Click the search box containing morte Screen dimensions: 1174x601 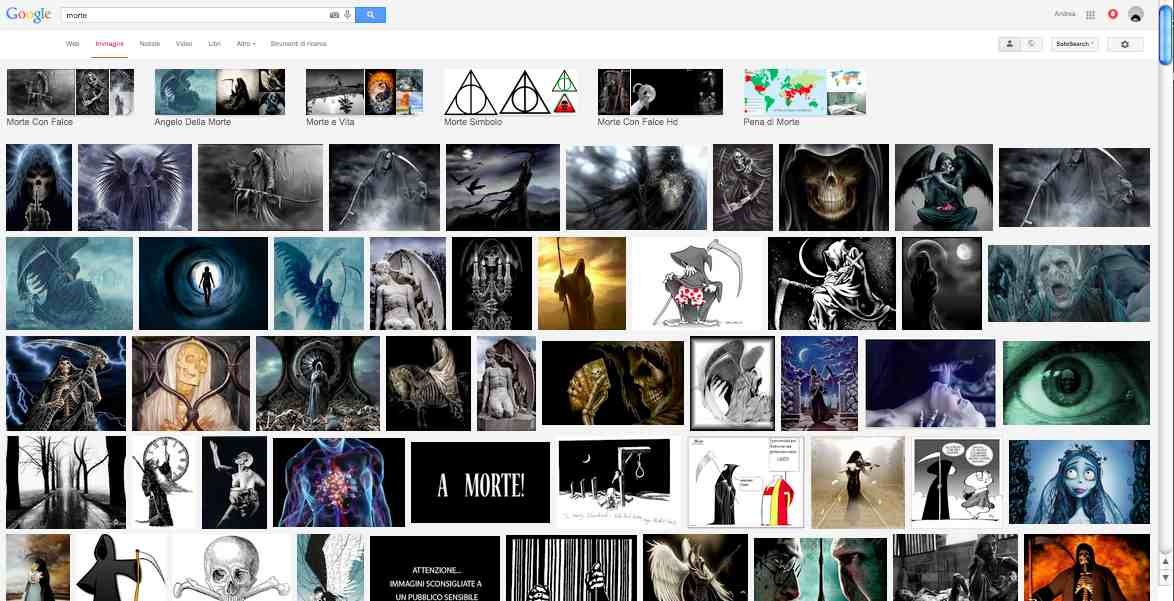(x=195, y=15)
